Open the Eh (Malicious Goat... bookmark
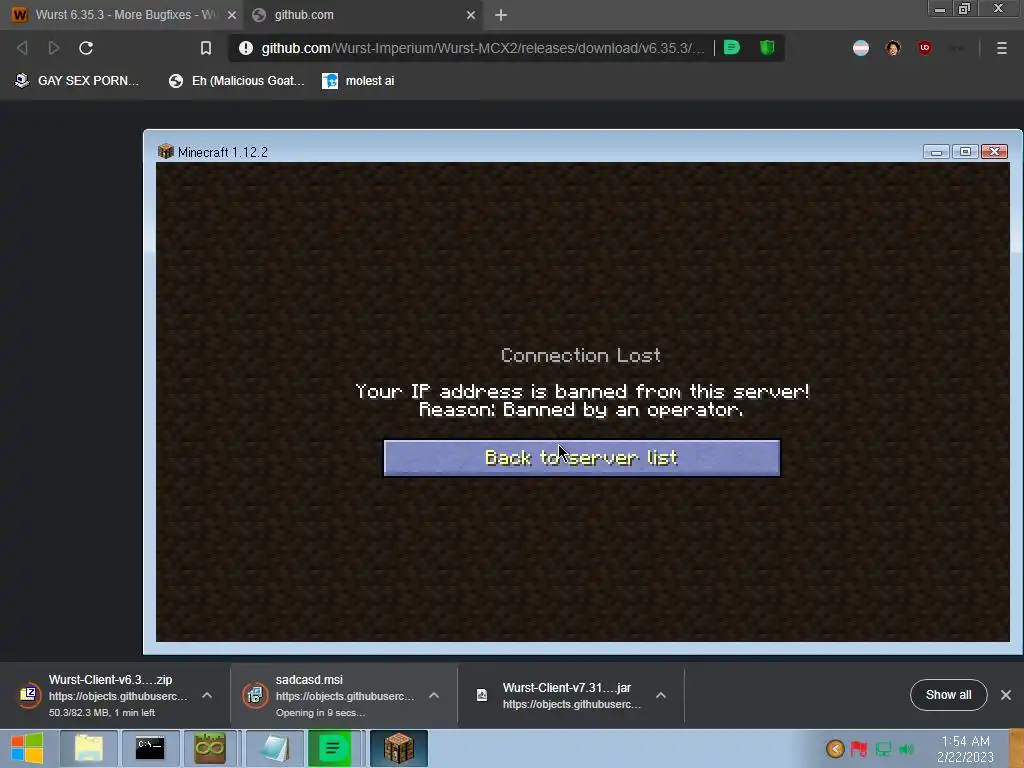The height and width of the screenshot is (768, 1024). coord(237,81)
